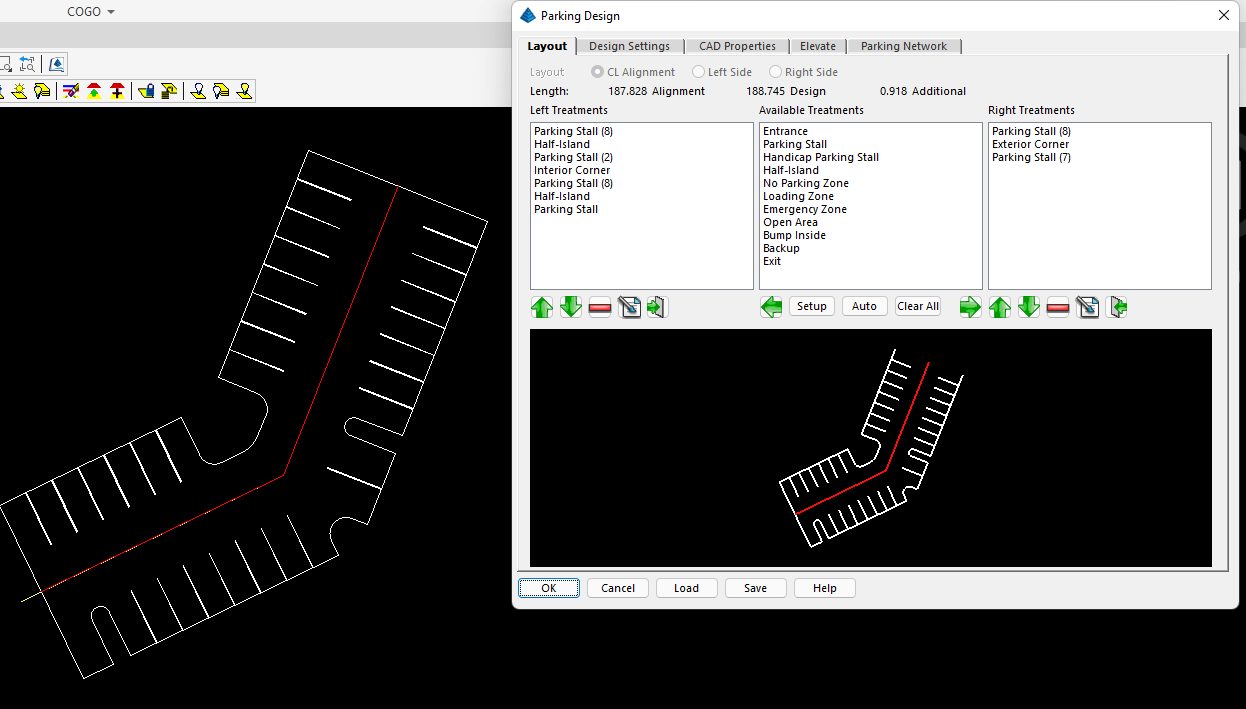
Task: Add treatment to left list using left arrow
Action: 771,307
